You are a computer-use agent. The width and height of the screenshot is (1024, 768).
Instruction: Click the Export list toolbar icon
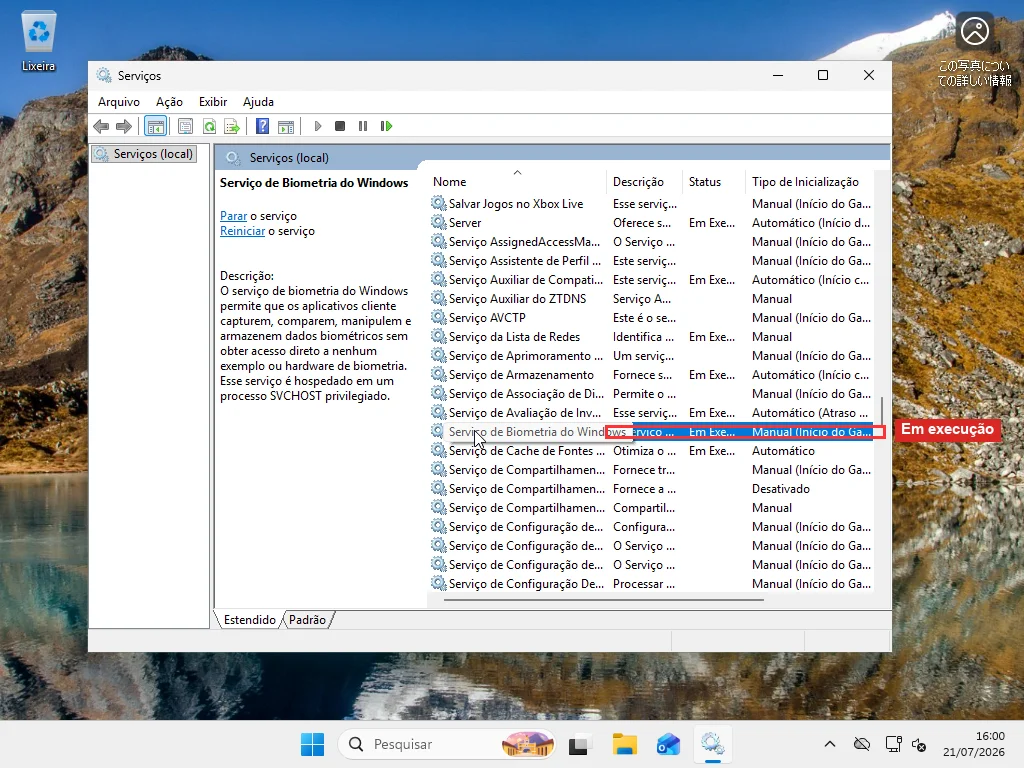coord(232,126)
